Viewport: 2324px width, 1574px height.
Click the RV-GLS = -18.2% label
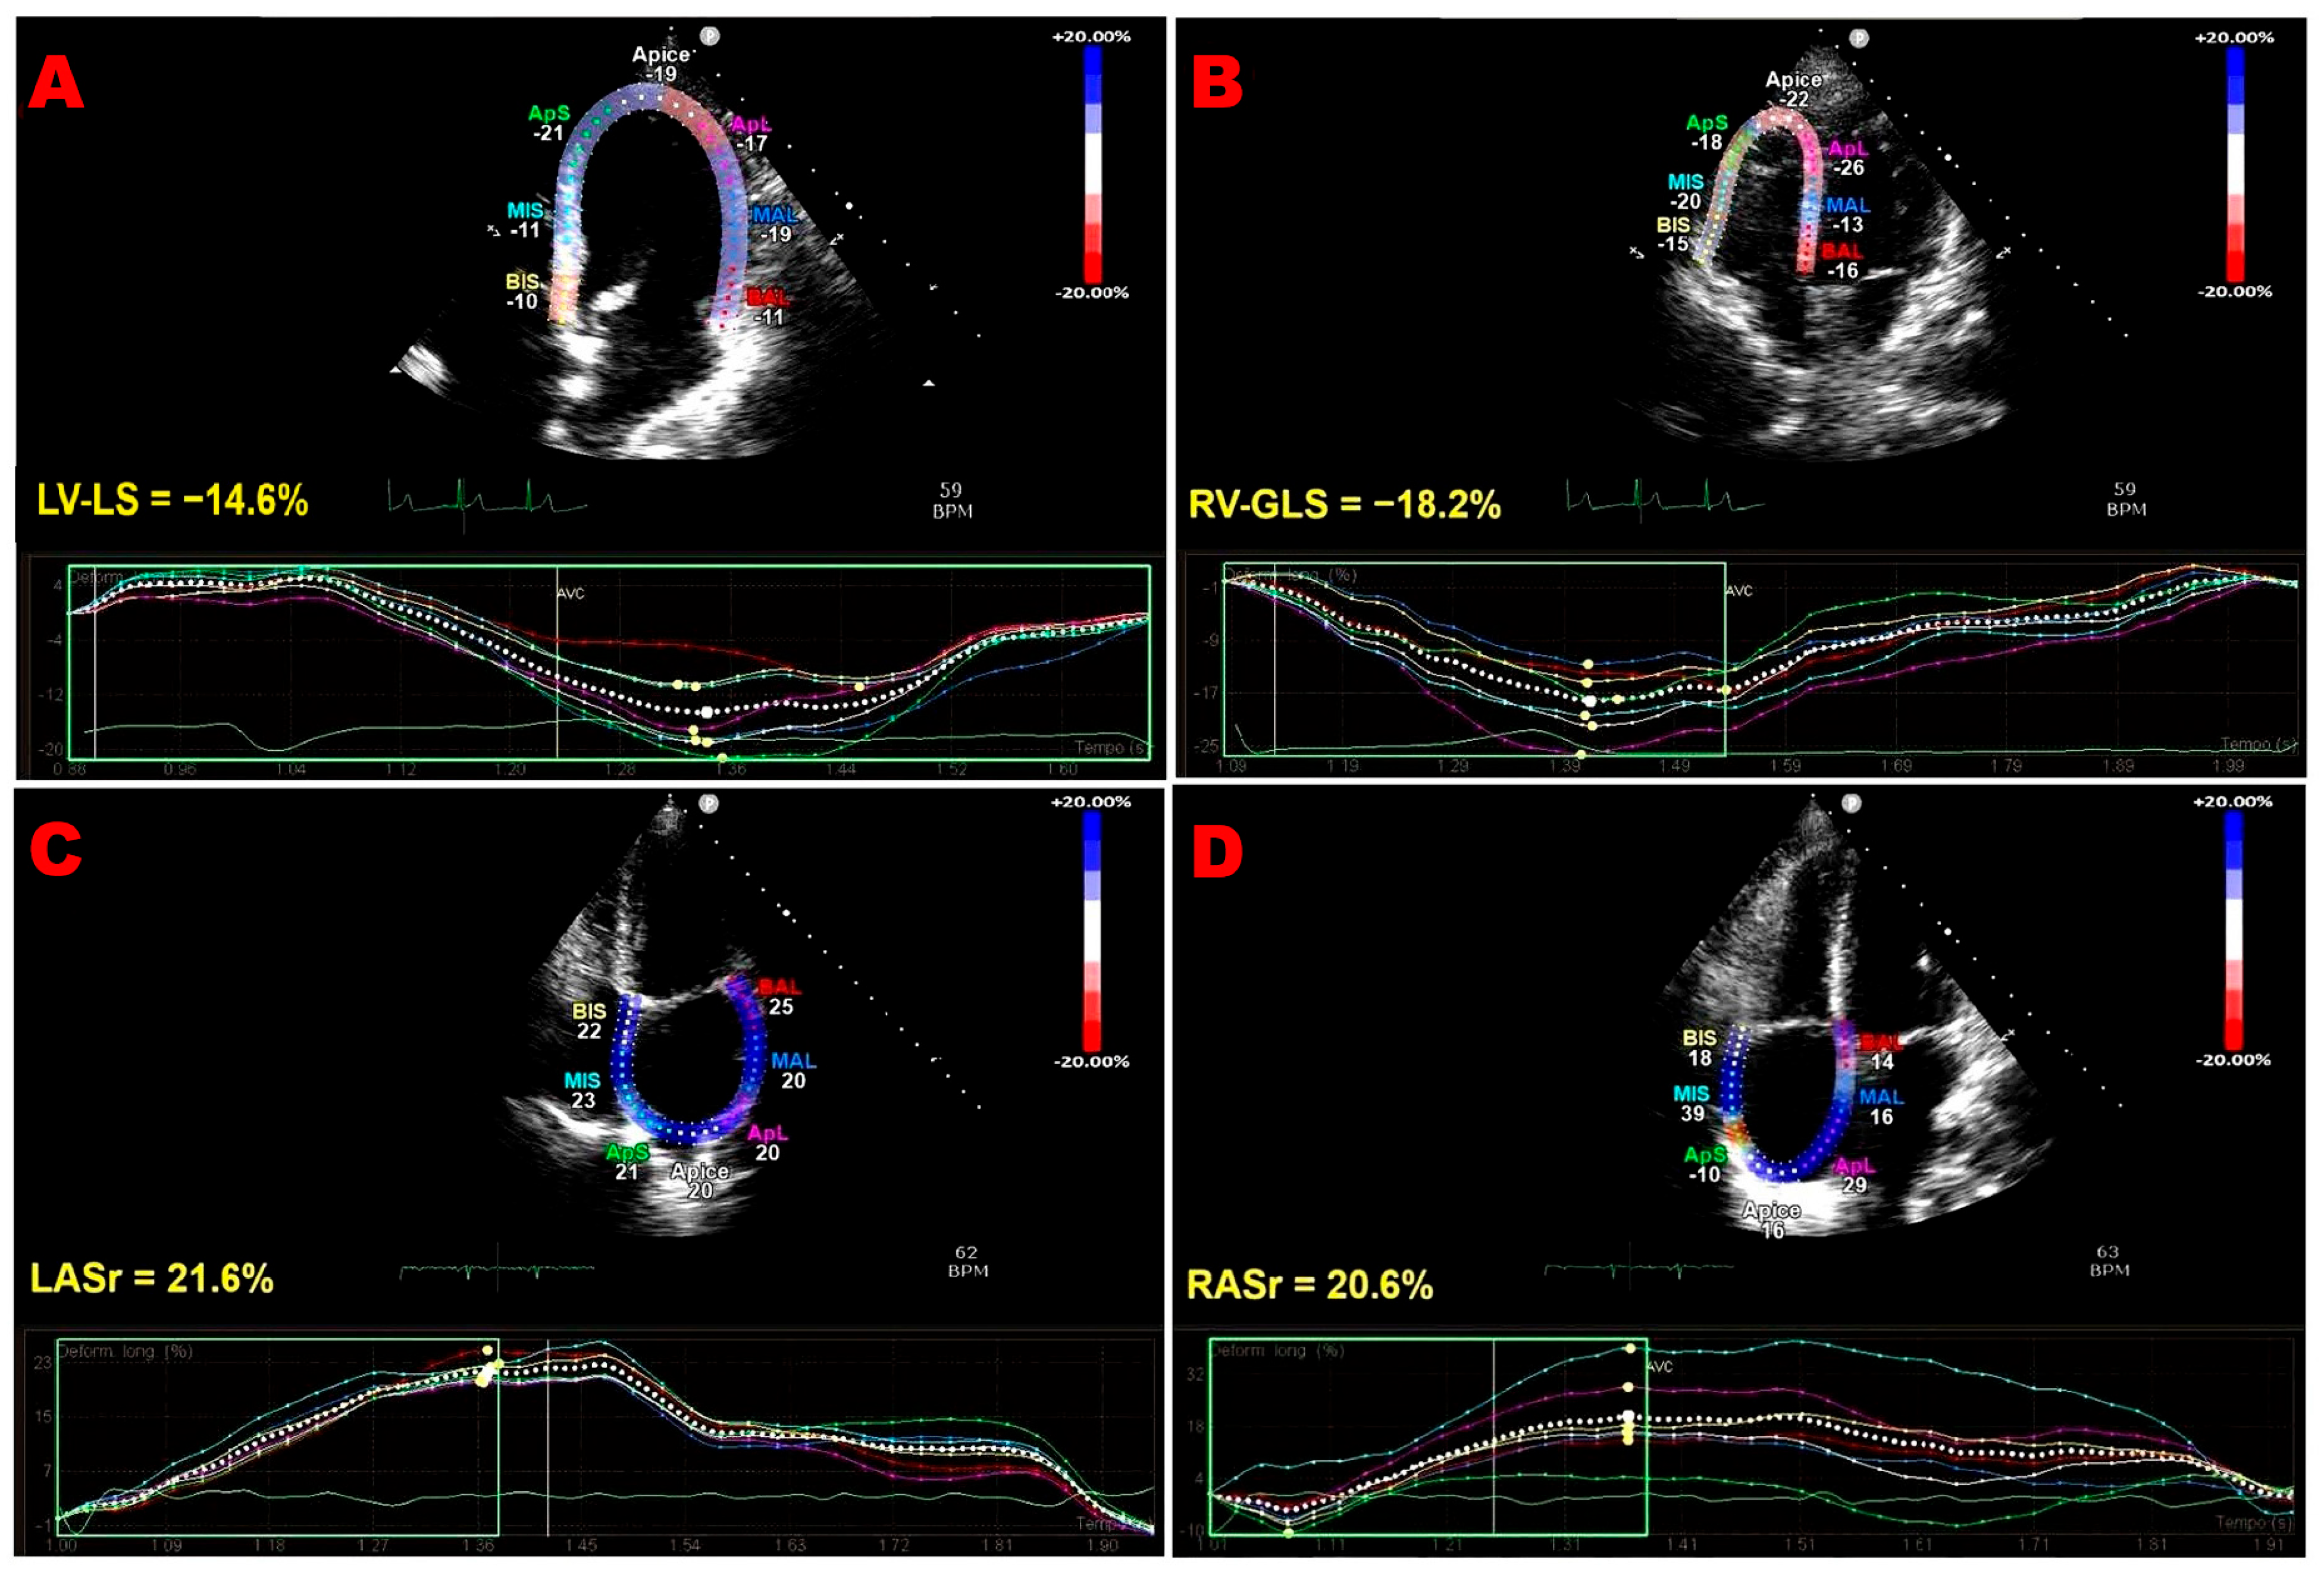(x=1344, y=504)
